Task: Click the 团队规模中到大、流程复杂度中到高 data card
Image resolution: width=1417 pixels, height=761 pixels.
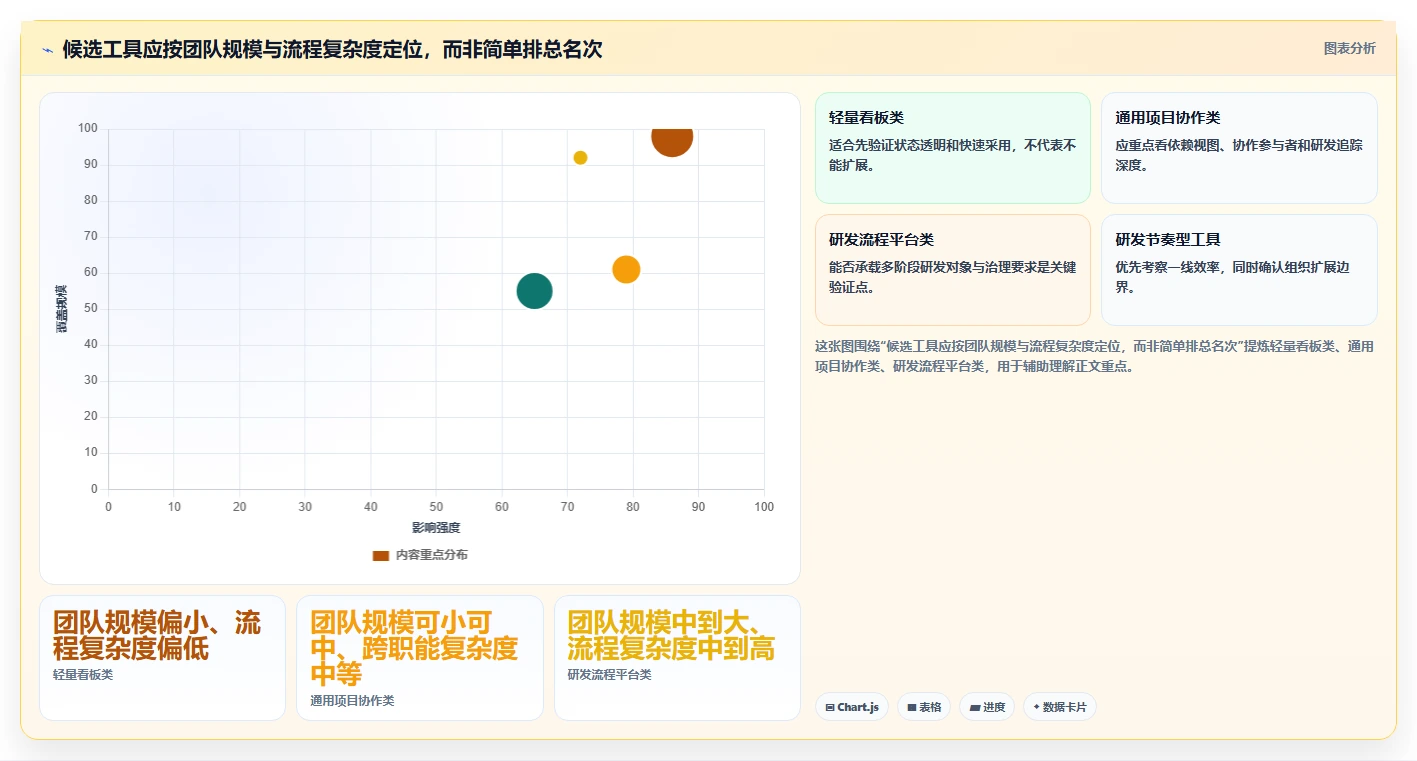Action: click(x=677, y=658)
